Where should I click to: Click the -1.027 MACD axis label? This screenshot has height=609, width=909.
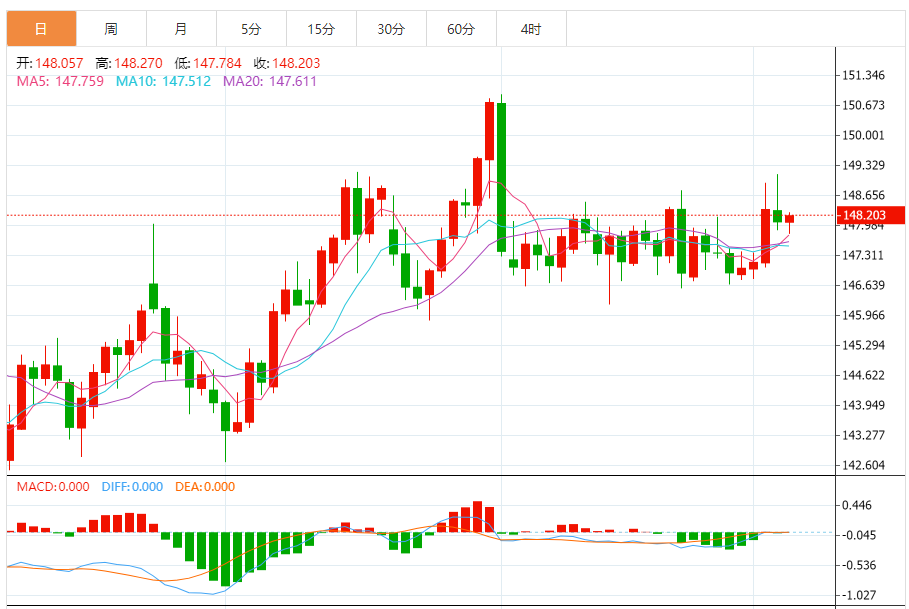coord(859,595)
